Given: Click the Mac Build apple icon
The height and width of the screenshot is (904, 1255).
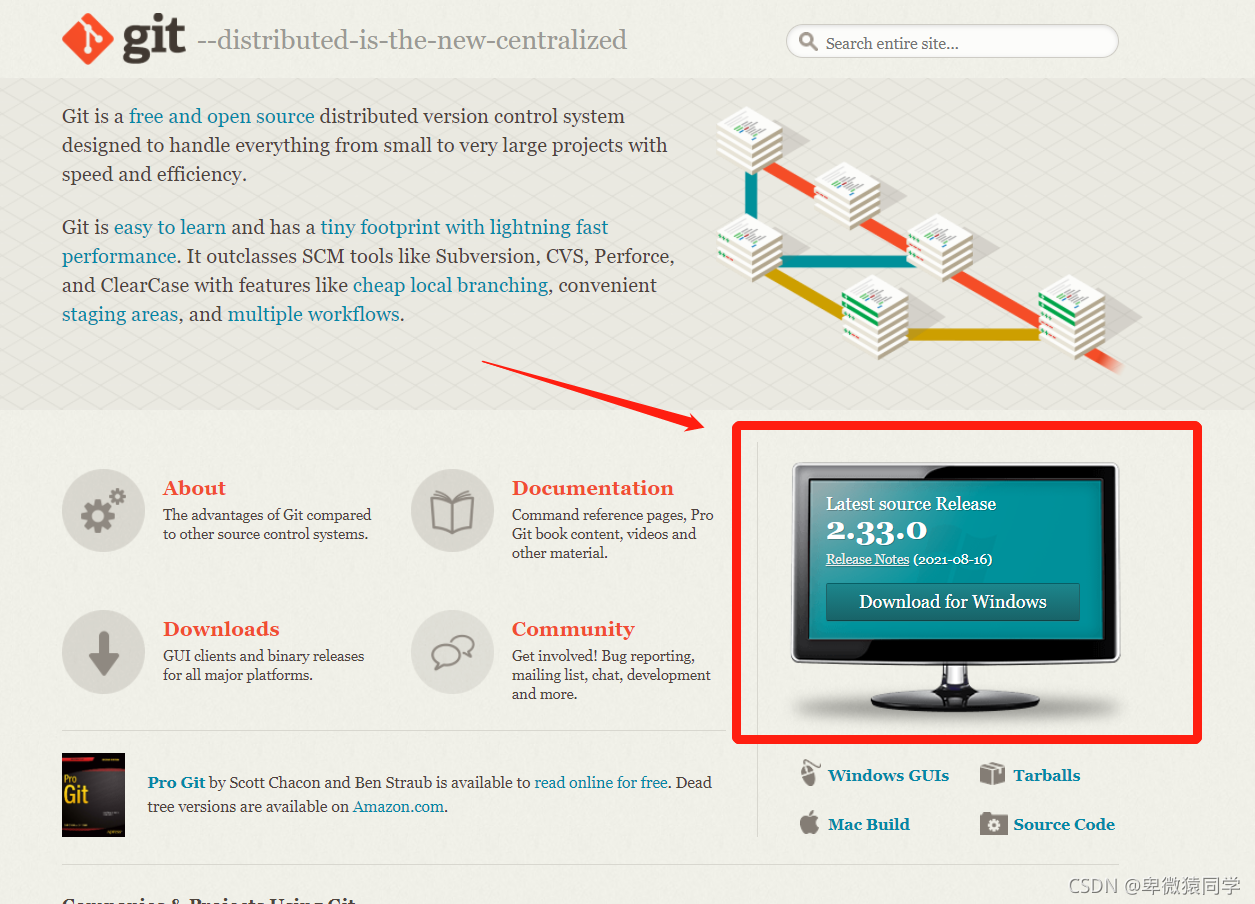Looking at the screenshot, I should pyautogui.click(x=809, y=823).
